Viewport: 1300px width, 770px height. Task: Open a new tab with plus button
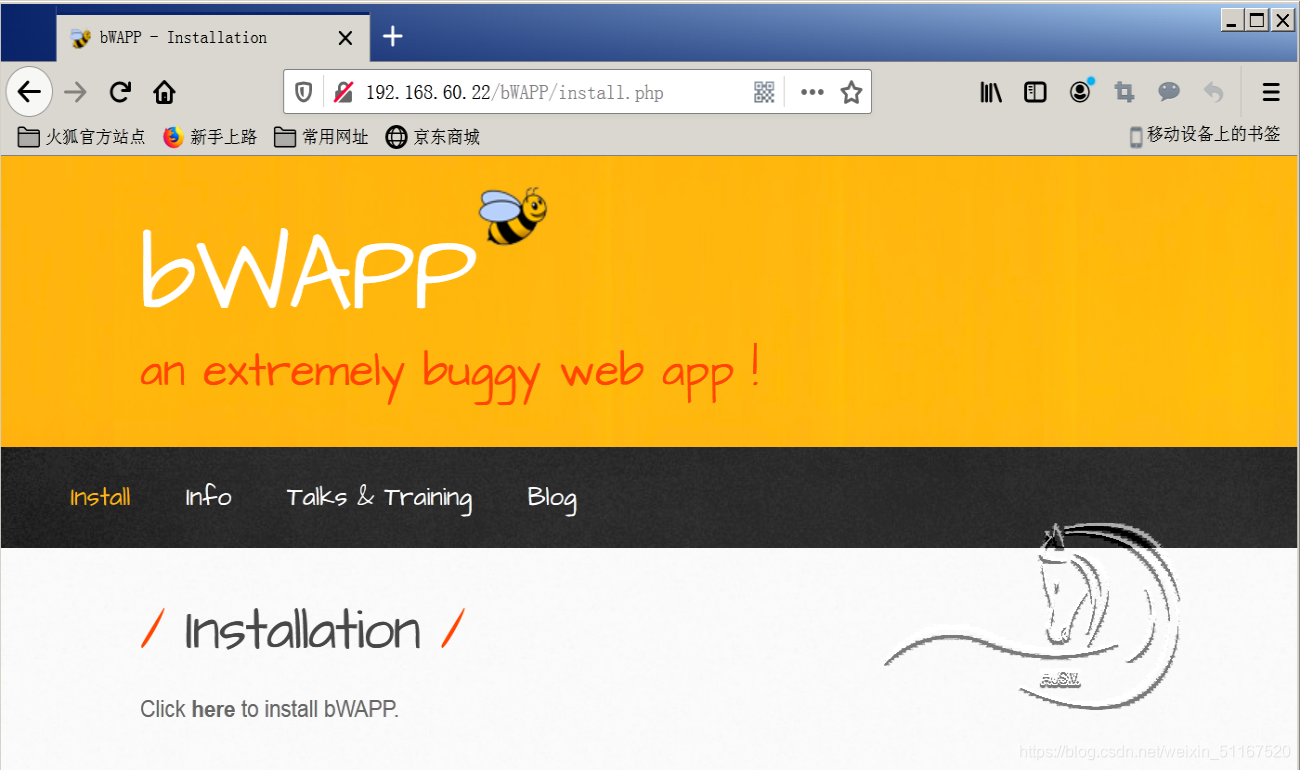393,37
